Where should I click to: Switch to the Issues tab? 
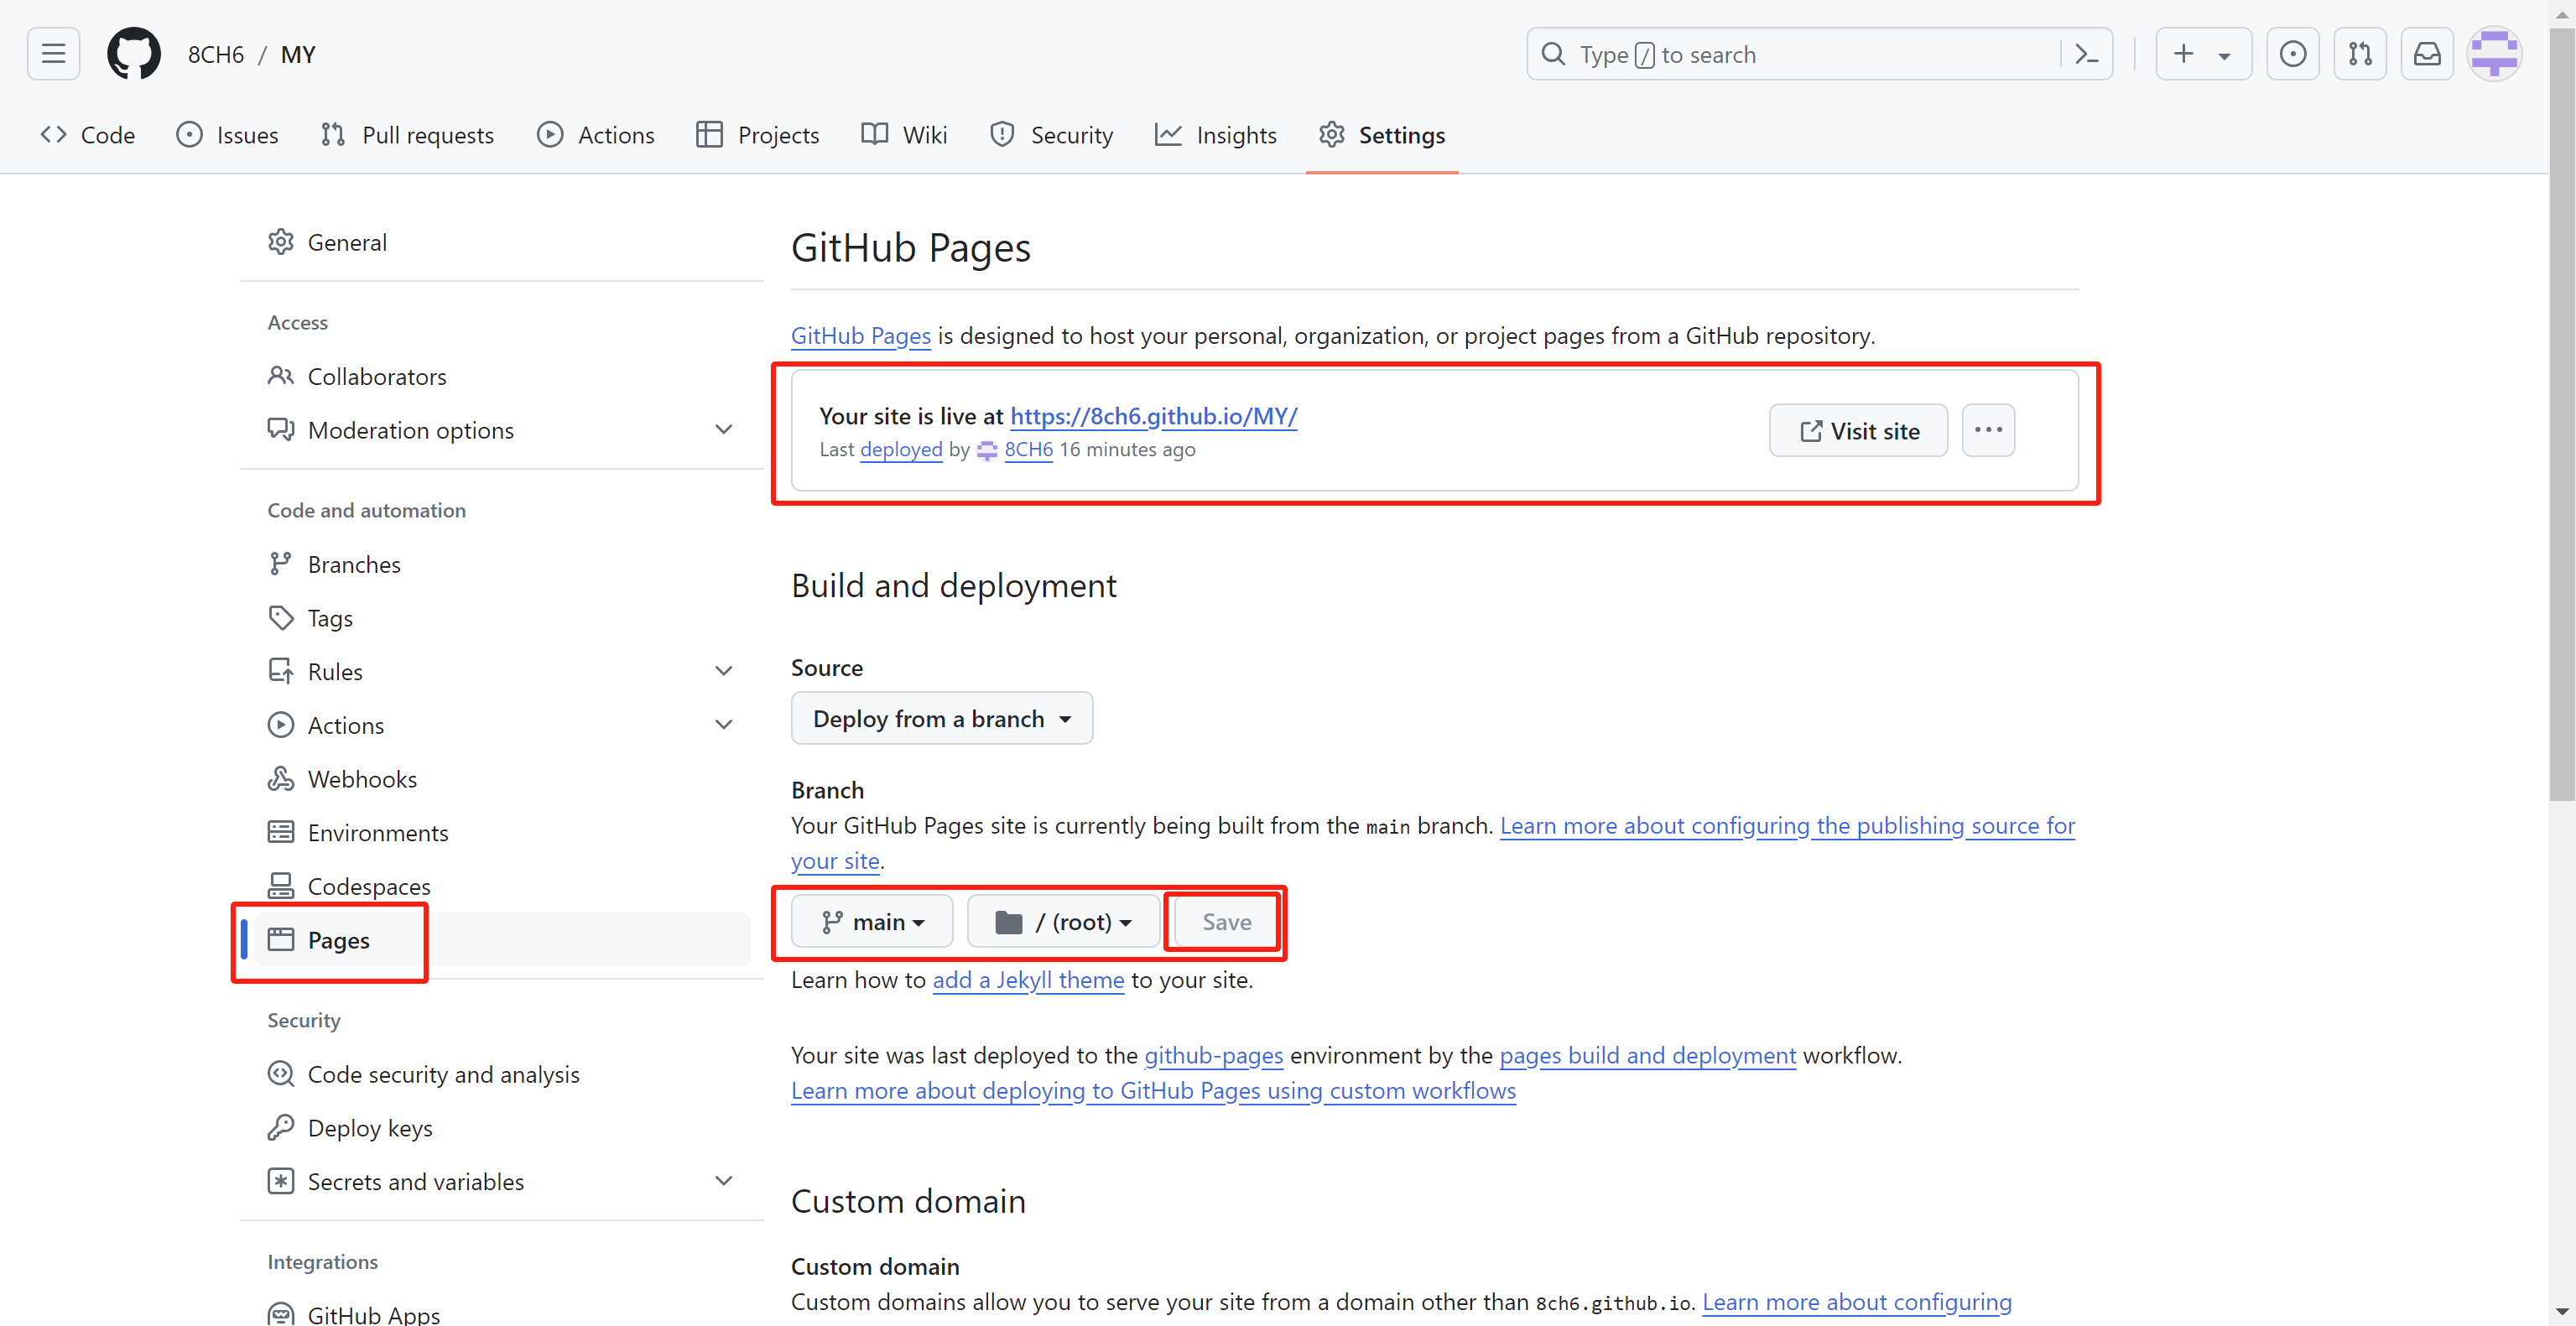(227, 134)
